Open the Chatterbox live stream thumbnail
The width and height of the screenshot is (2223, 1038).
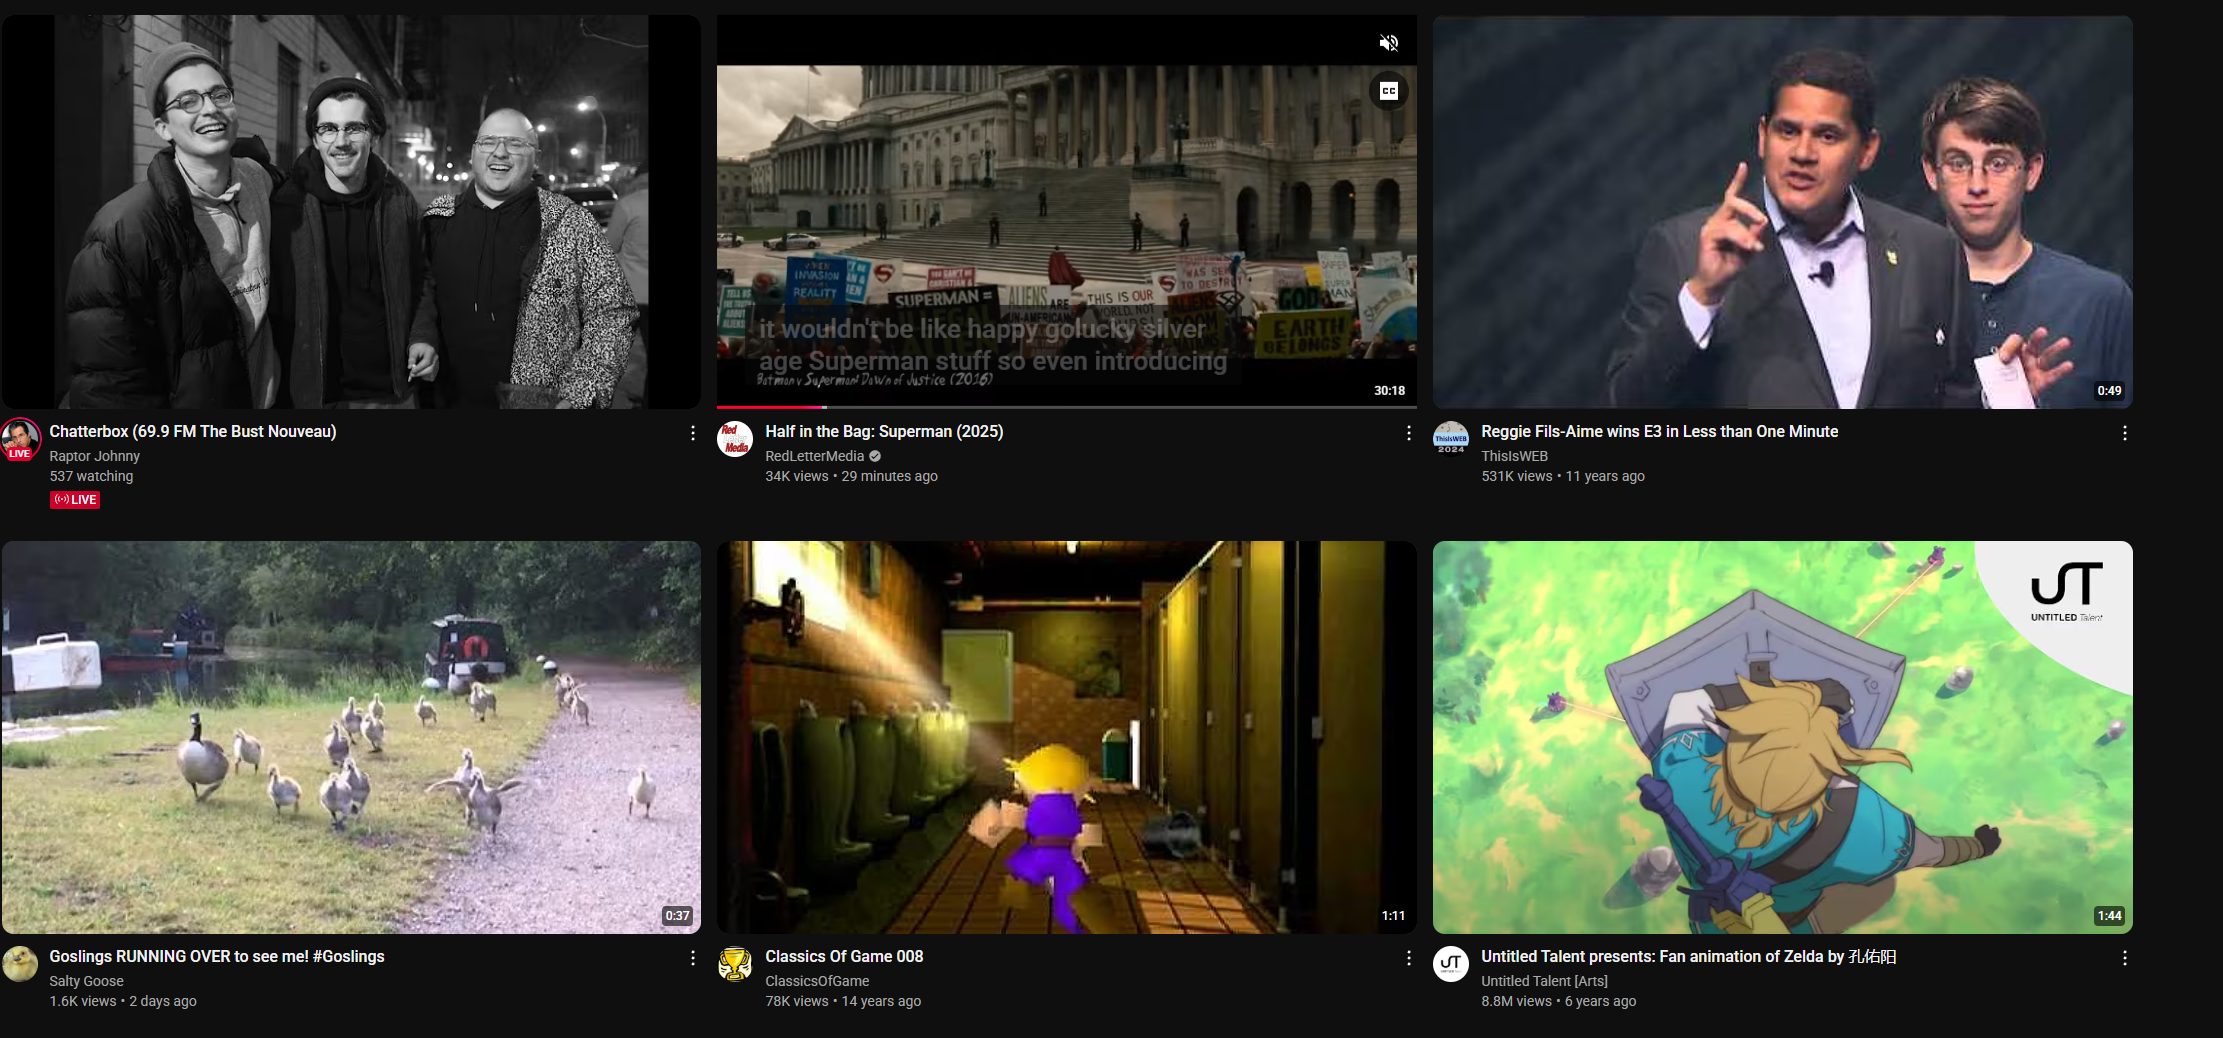coord(351,211)
